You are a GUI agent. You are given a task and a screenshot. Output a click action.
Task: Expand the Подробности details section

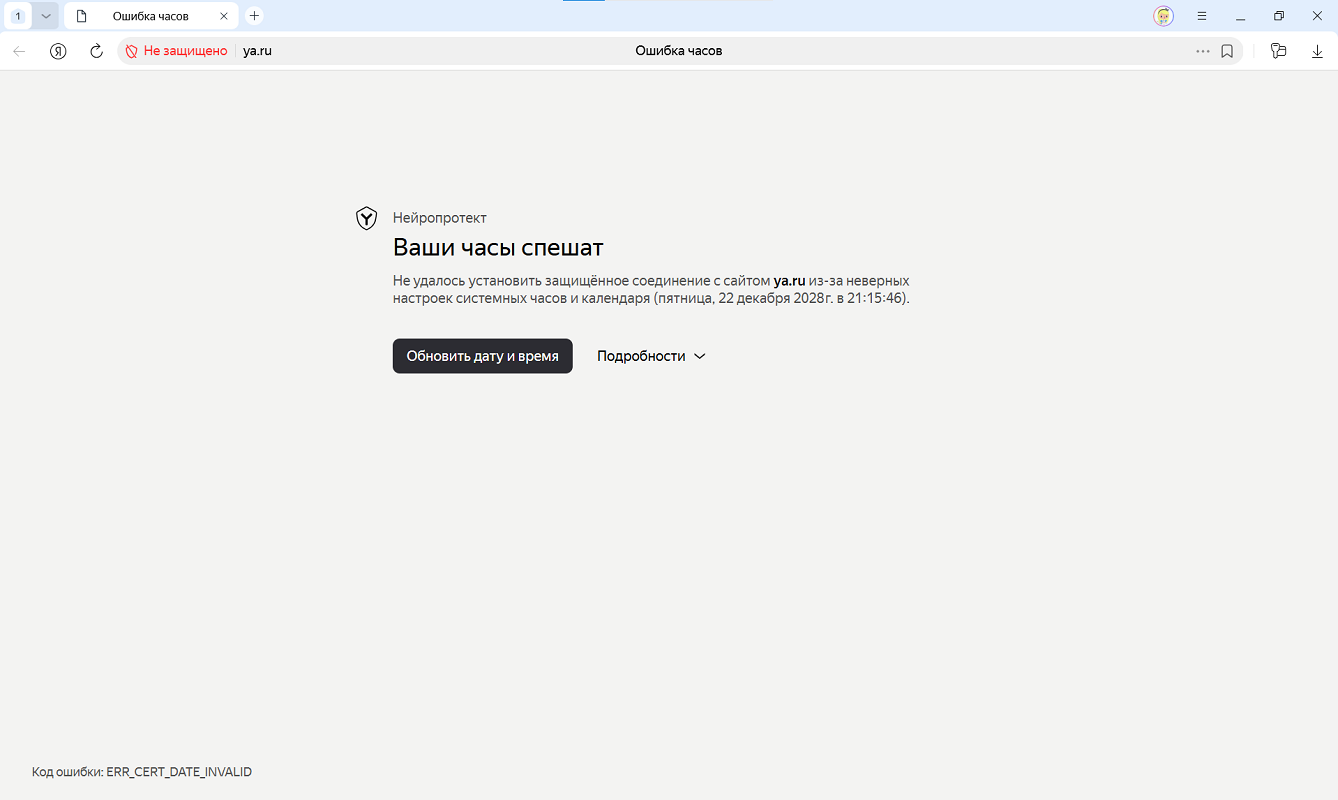(x=651, y=356)
